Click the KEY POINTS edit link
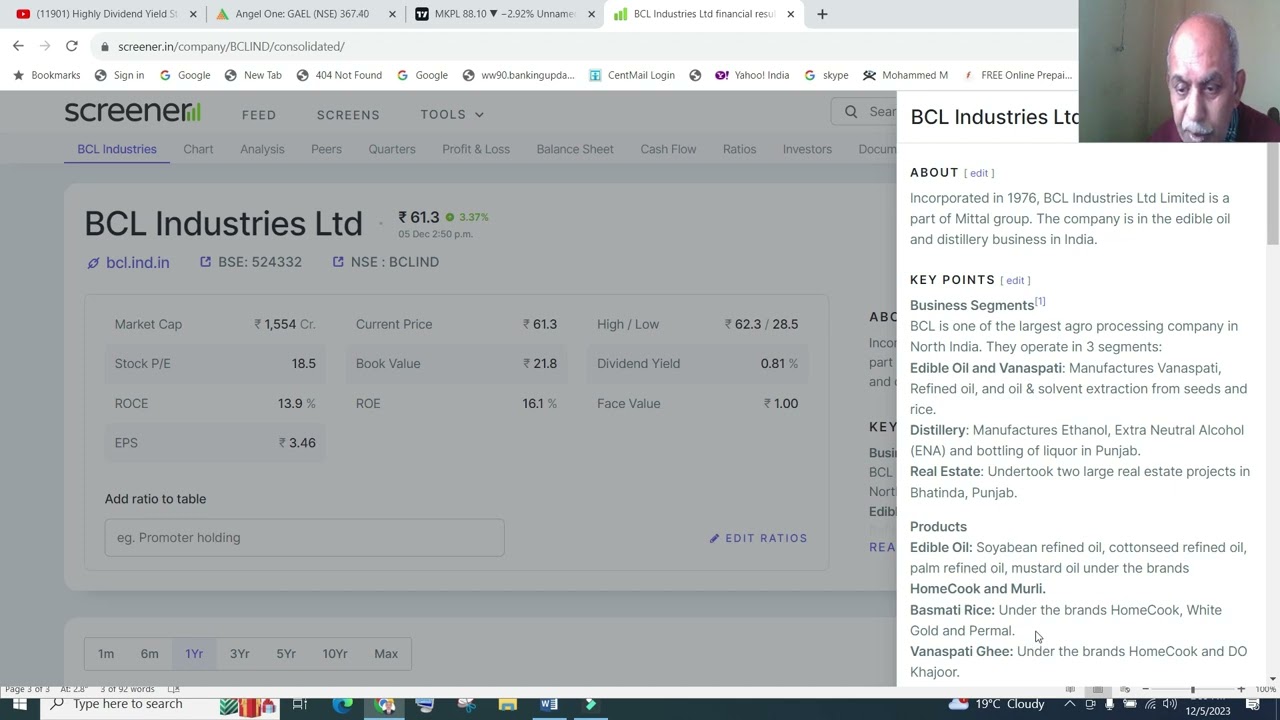 [x=1015, y=280]
